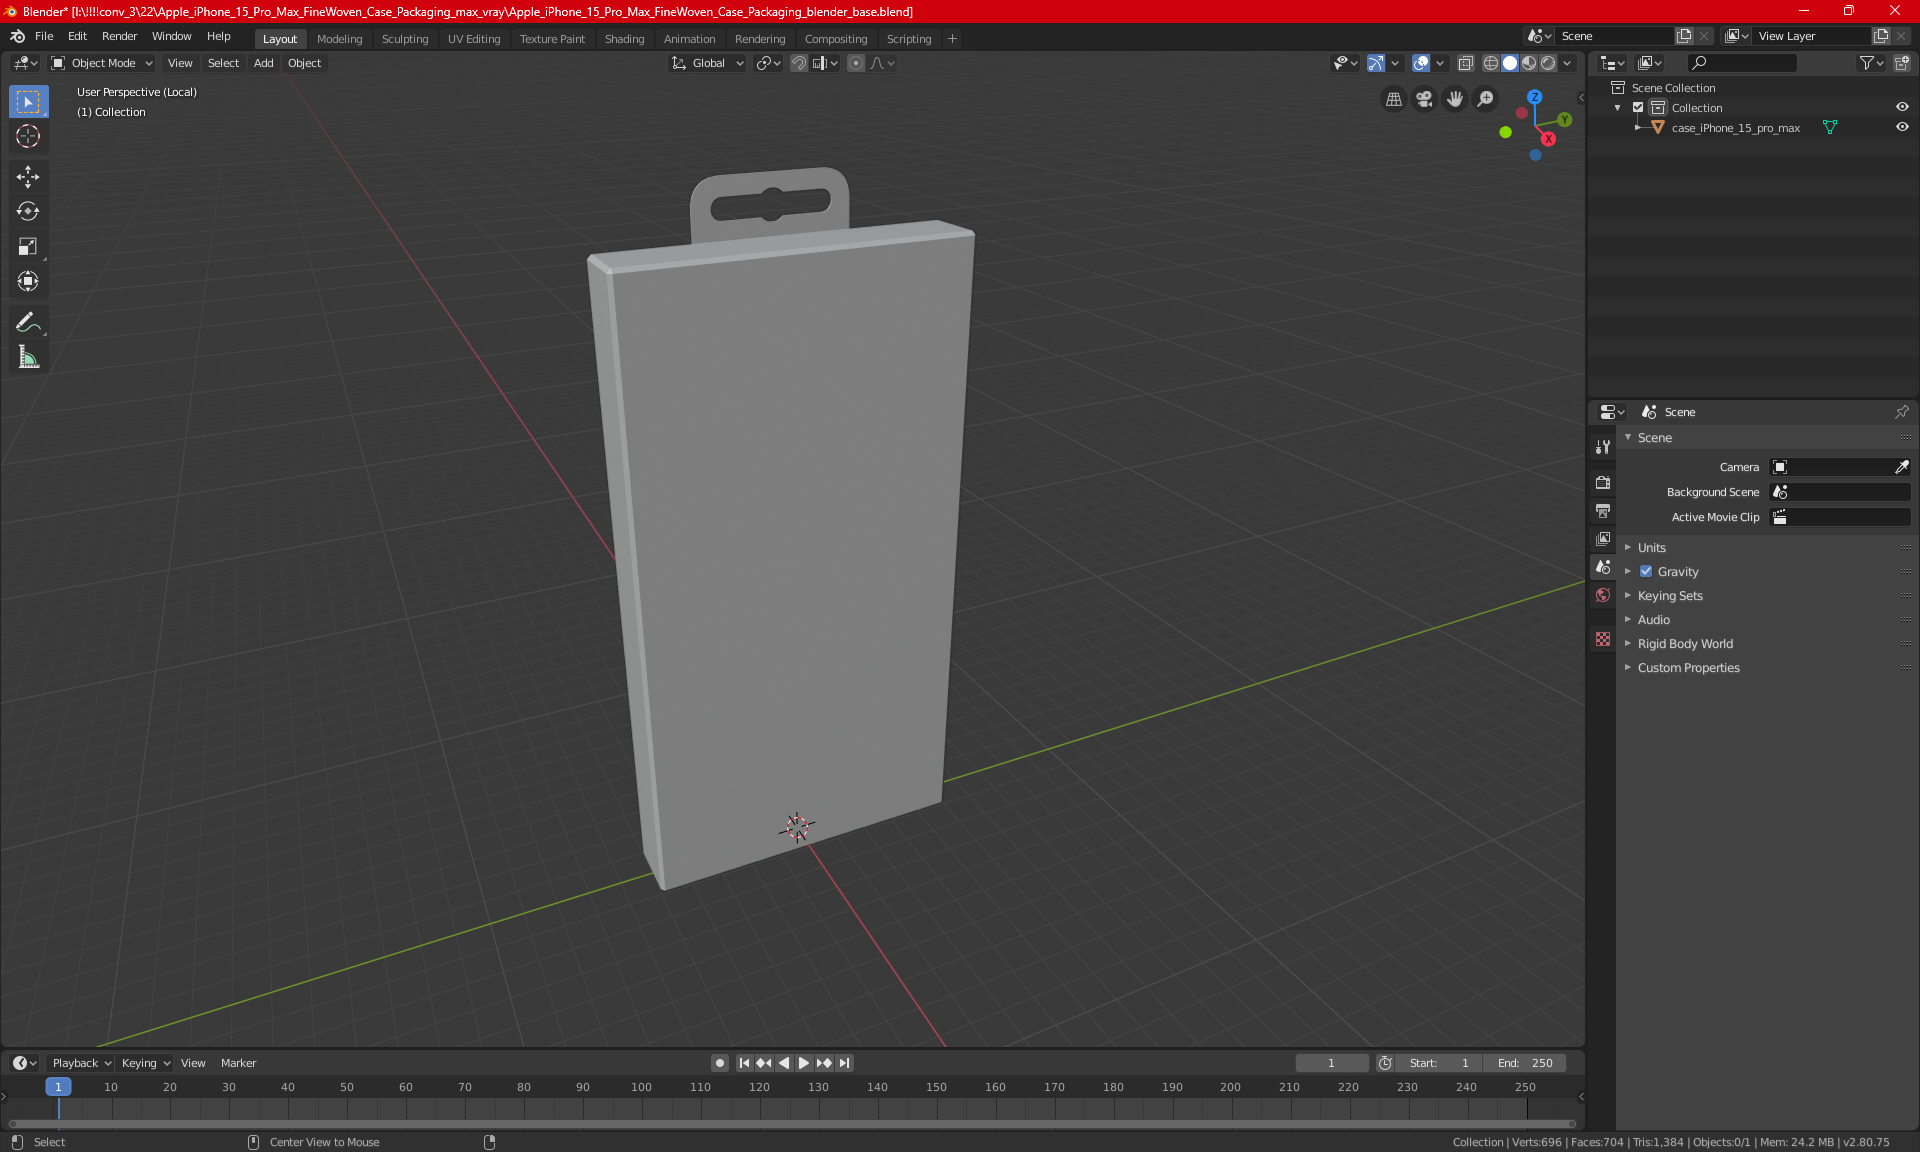Choose the Scale tool

click(28, 247)
